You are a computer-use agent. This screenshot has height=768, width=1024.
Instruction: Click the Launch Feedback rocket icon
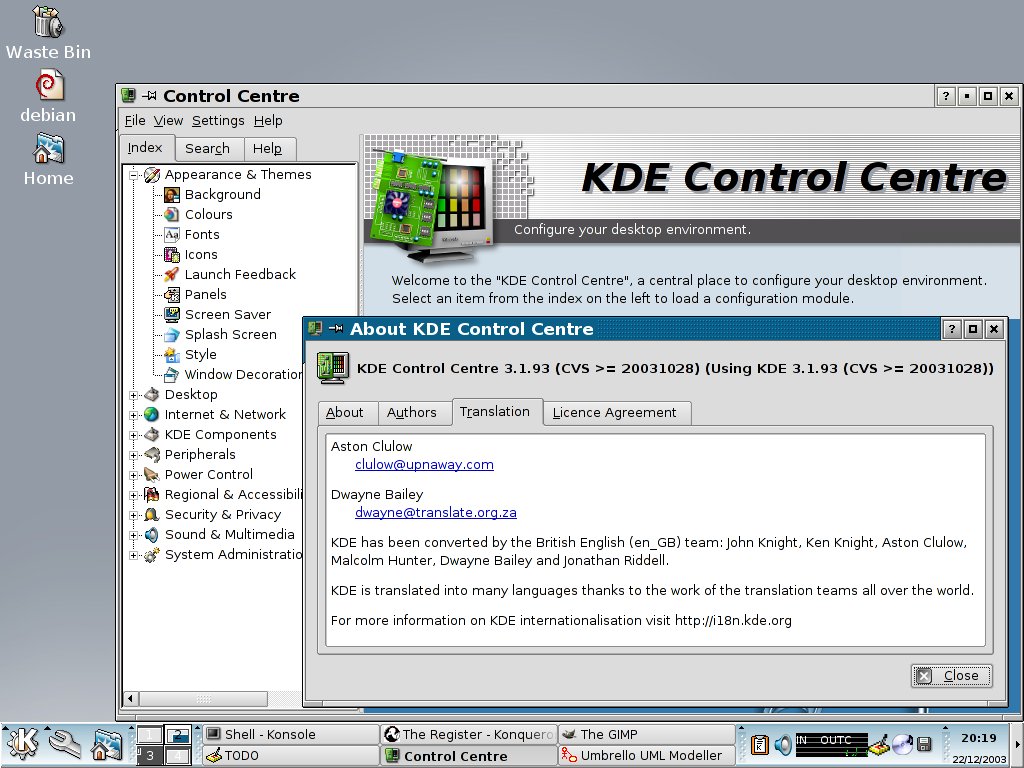pyautogui.click(x=172, y=274)
